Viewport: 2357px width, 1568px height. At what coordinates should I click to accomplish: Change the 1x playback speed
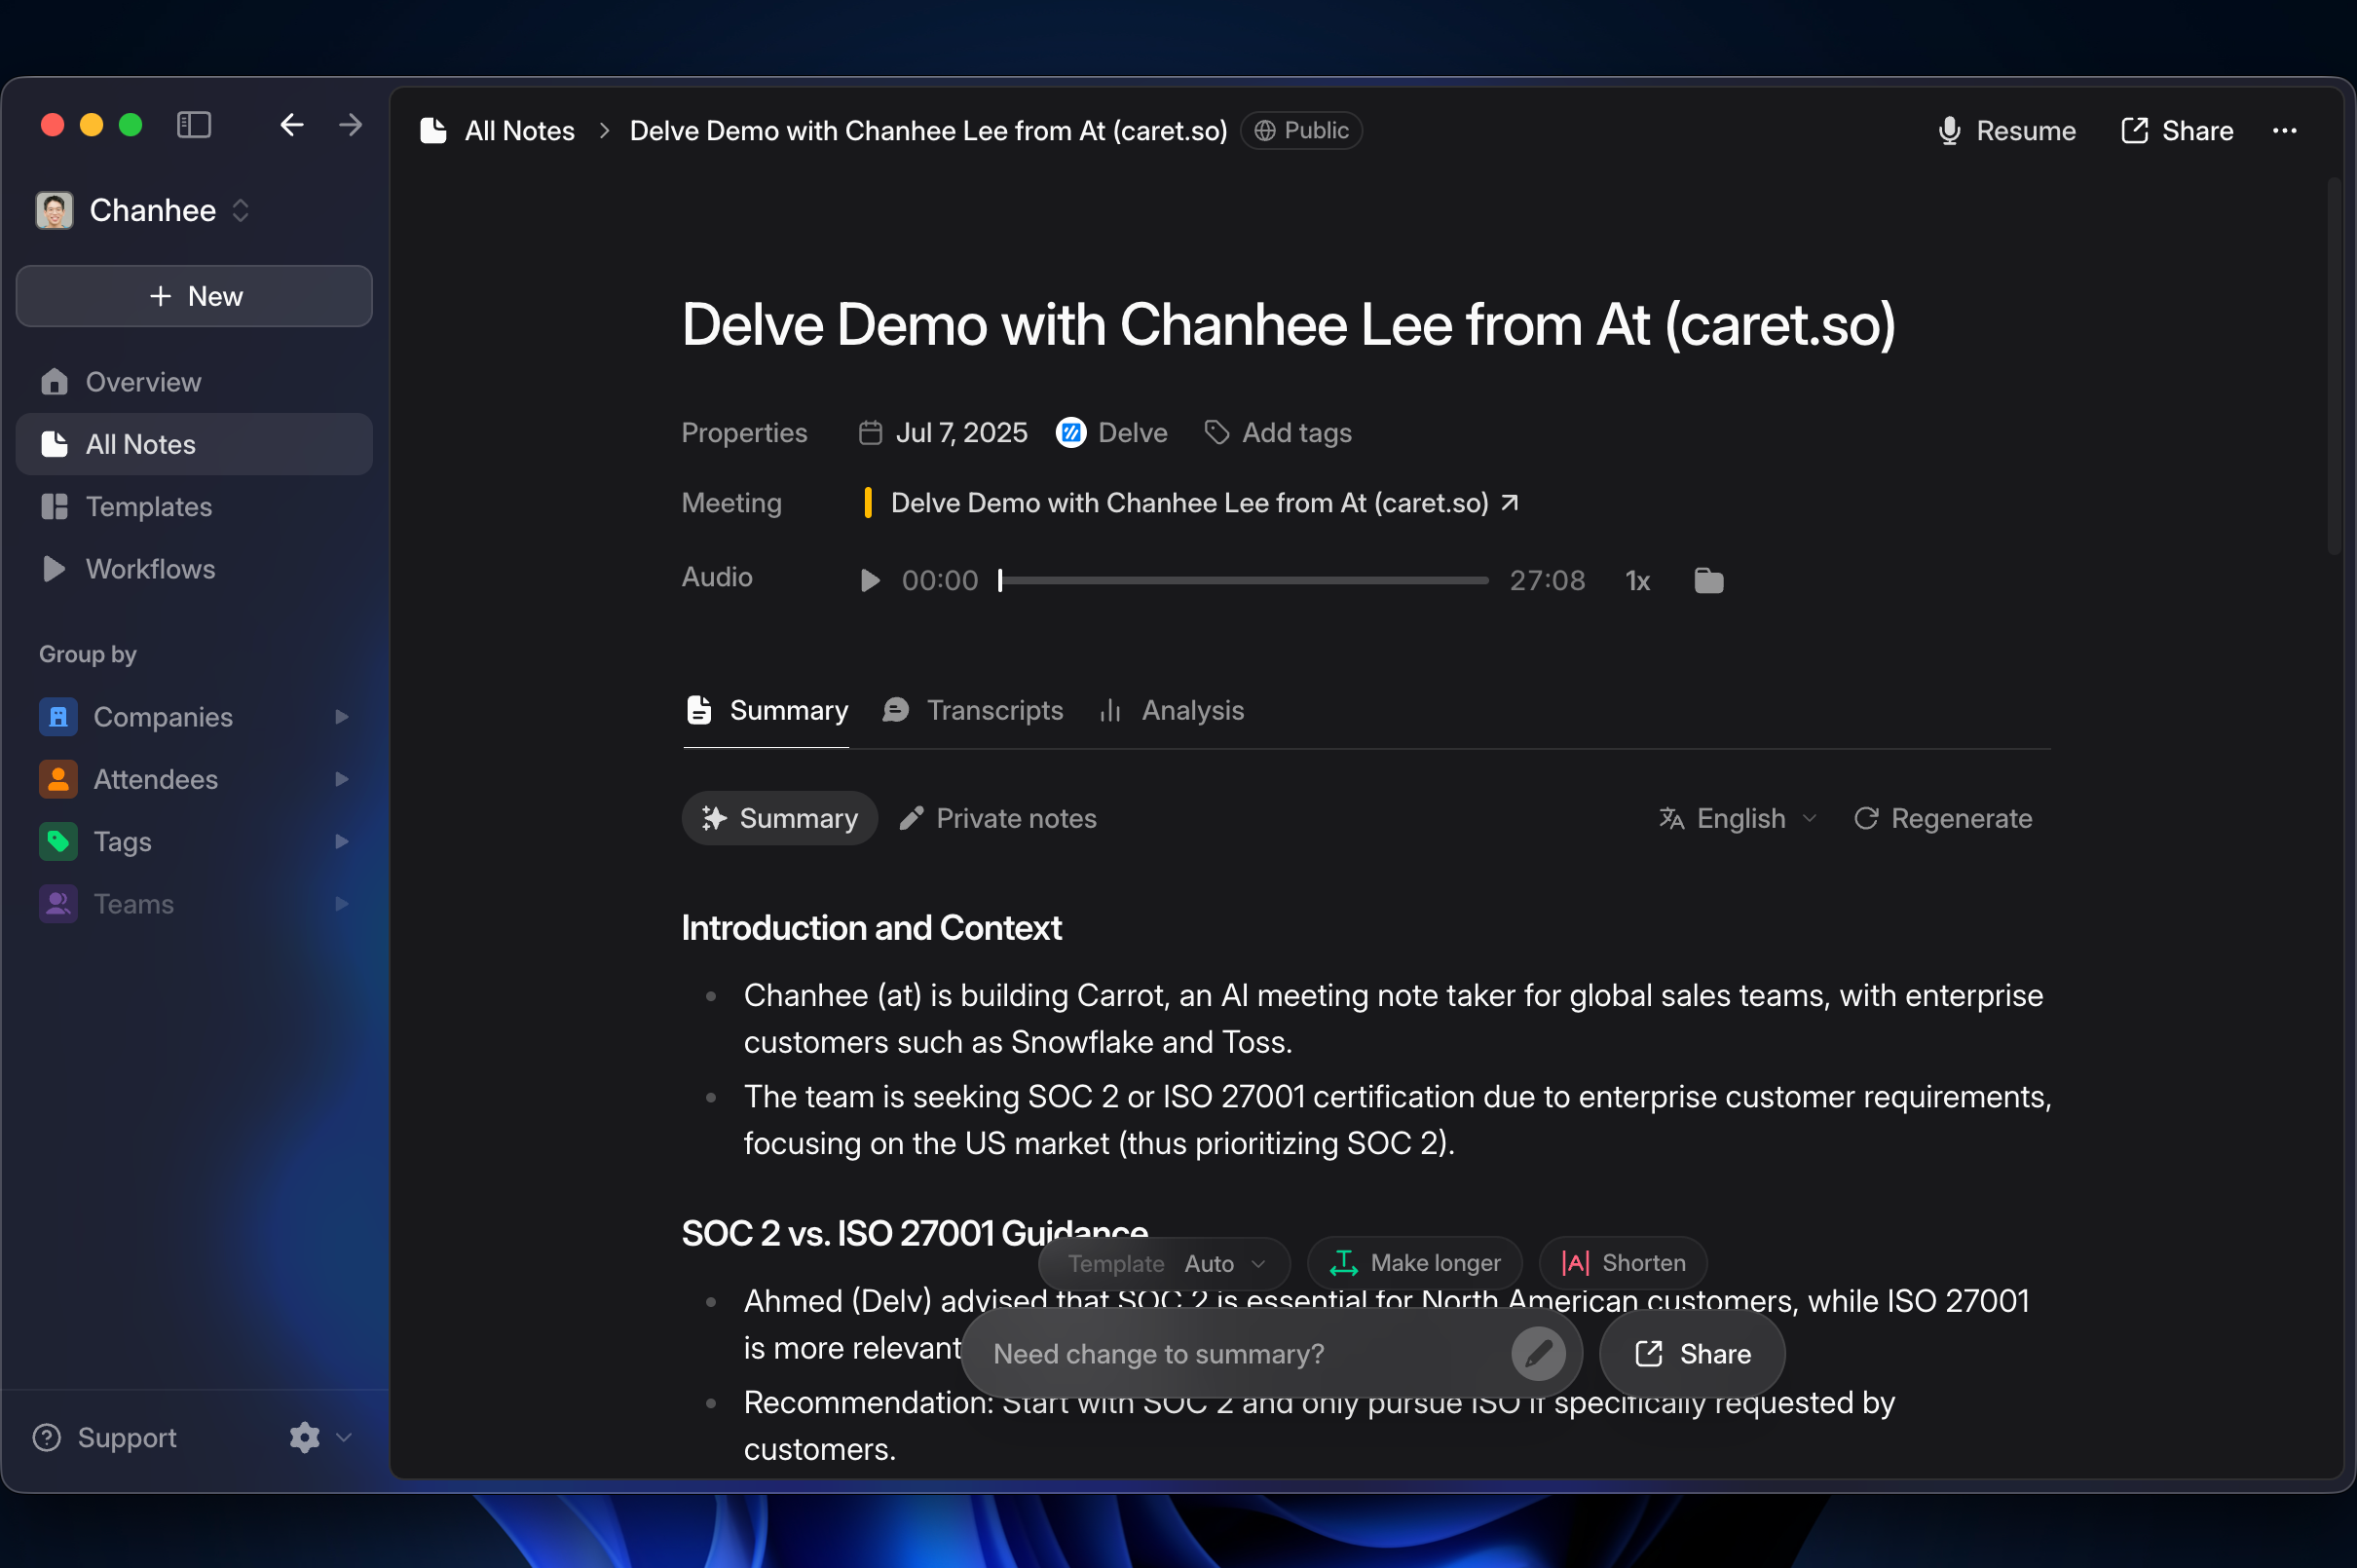tap(1637, 581)
